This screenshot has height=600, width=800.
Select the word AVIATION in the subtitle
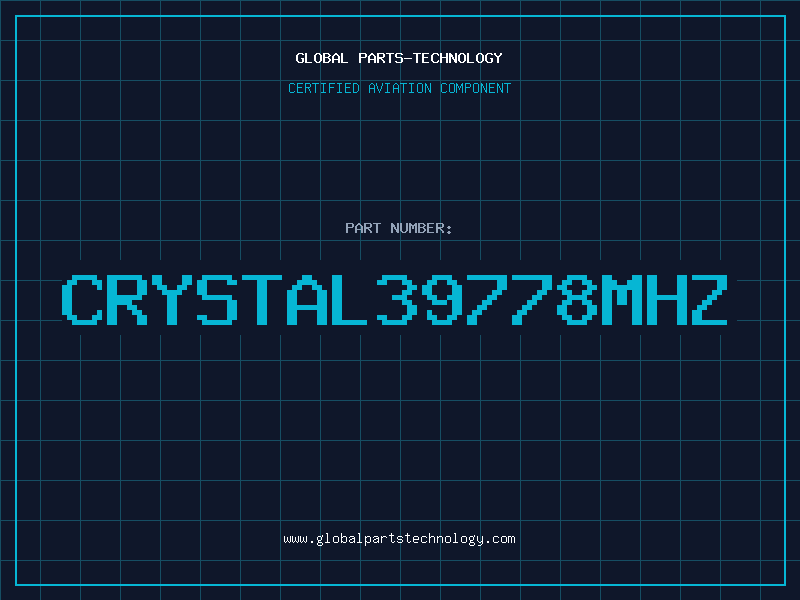tap(400, 88)
